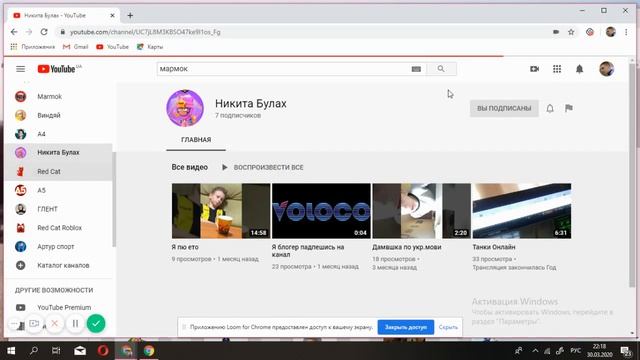The width and height of the screenshot is (640, 360).
Task: Open the Танки Онлайн video thumbnail
Action: click(x=522, y=211)
